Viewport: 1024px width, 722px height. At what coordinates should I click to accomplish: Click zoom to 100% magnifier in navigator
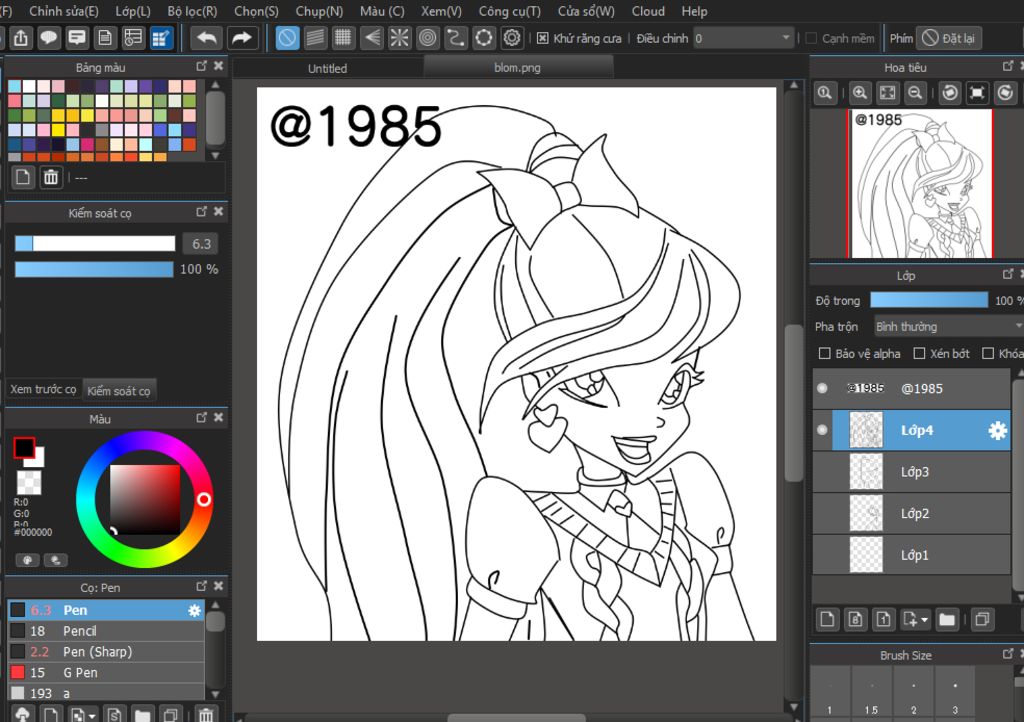click(x=825, y=93)
